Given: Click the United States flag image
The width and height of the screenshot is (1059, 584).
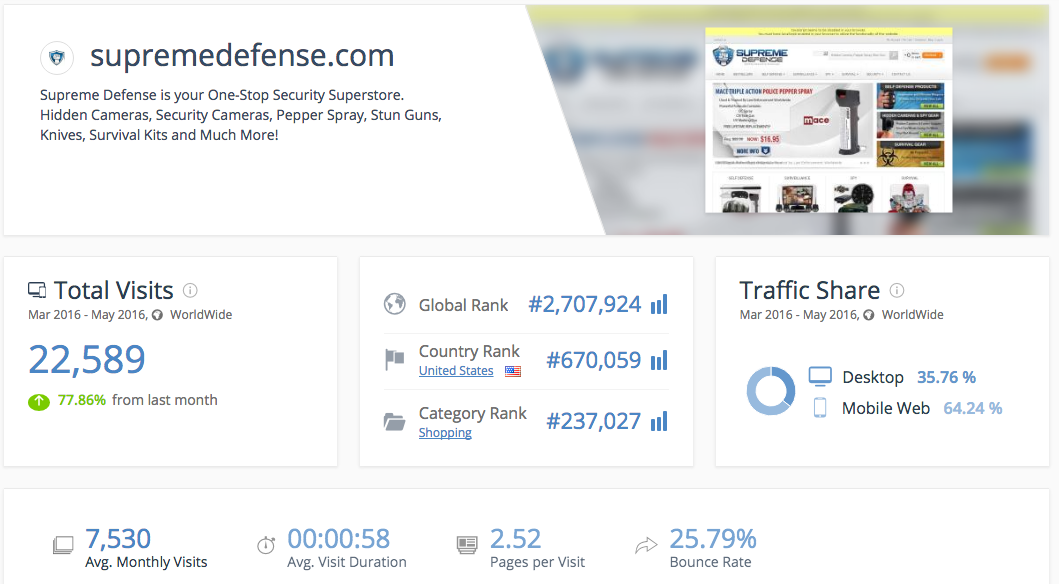Looking at the screenshot, I should coord(513,371).
